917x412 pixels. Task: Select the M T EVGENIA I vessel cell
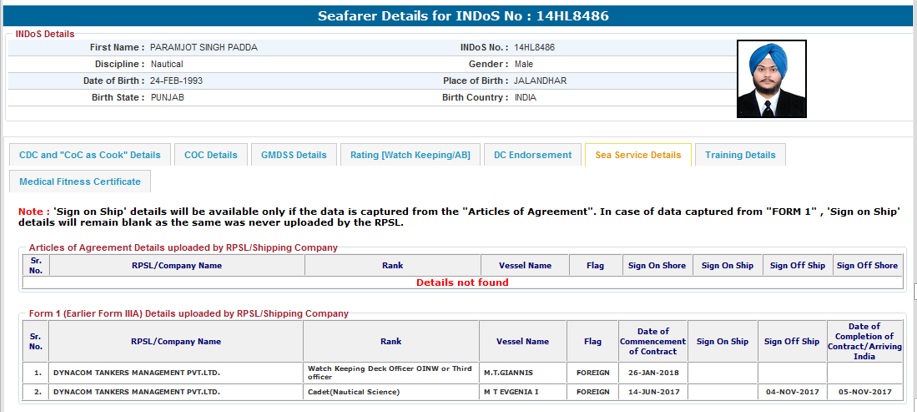tap(523, 392)
